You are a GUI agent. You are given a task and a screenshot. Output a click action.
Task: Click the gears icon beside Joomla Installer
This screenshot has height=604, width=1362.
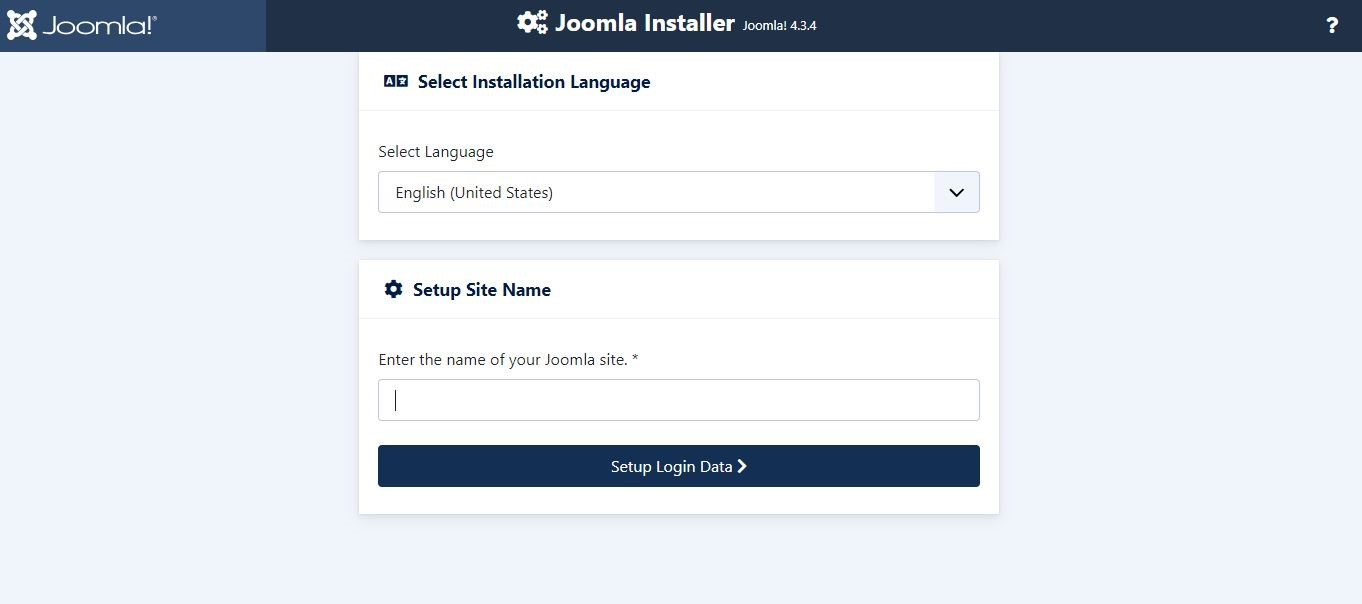click(532, 23)
